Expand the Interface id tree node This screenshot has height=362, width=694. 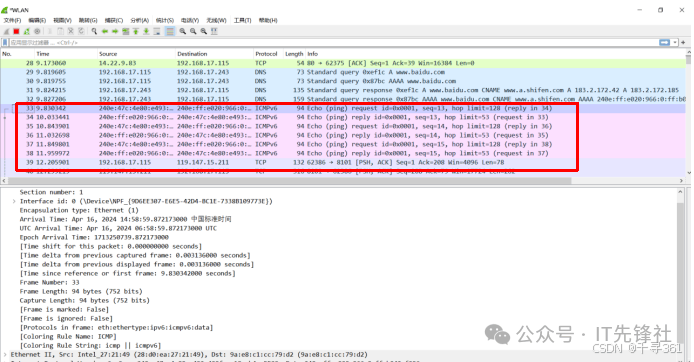(14, 201)
